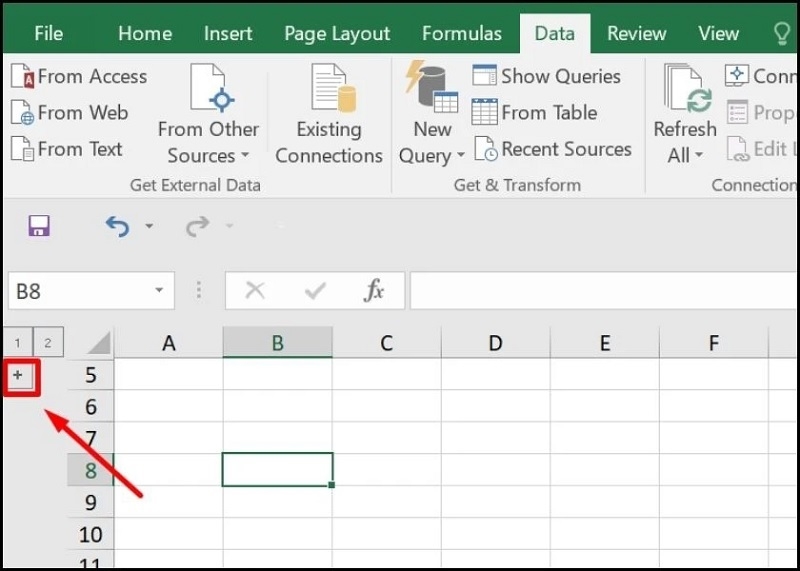This screenshot has height=571, width=800.
Task: Click the From Web import icon
Action: (x=22, y=113)
